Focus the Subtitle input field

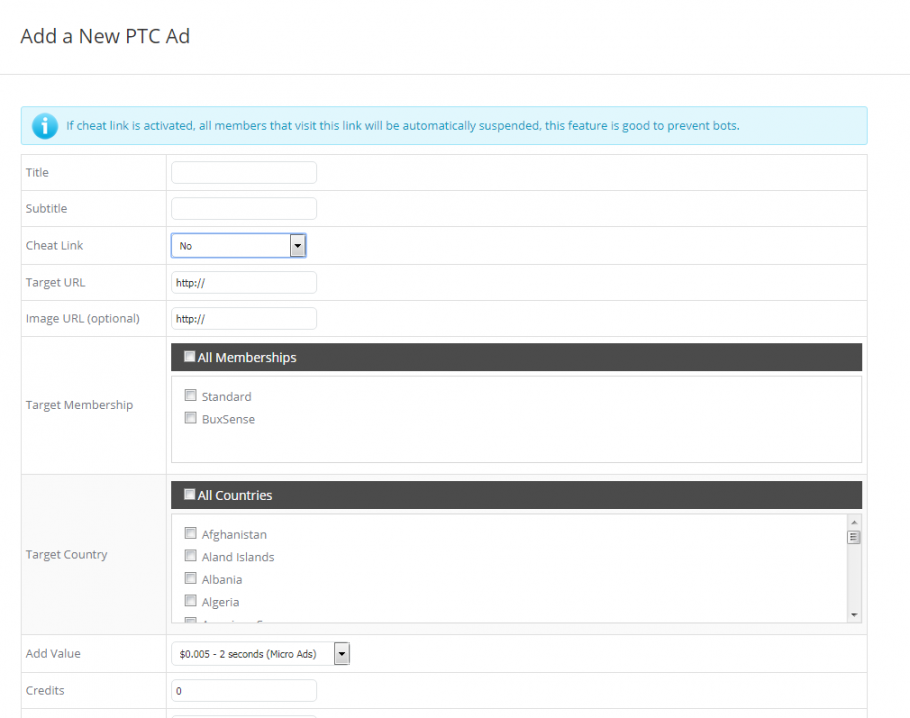pyautogui.click(x=244, y=208)
